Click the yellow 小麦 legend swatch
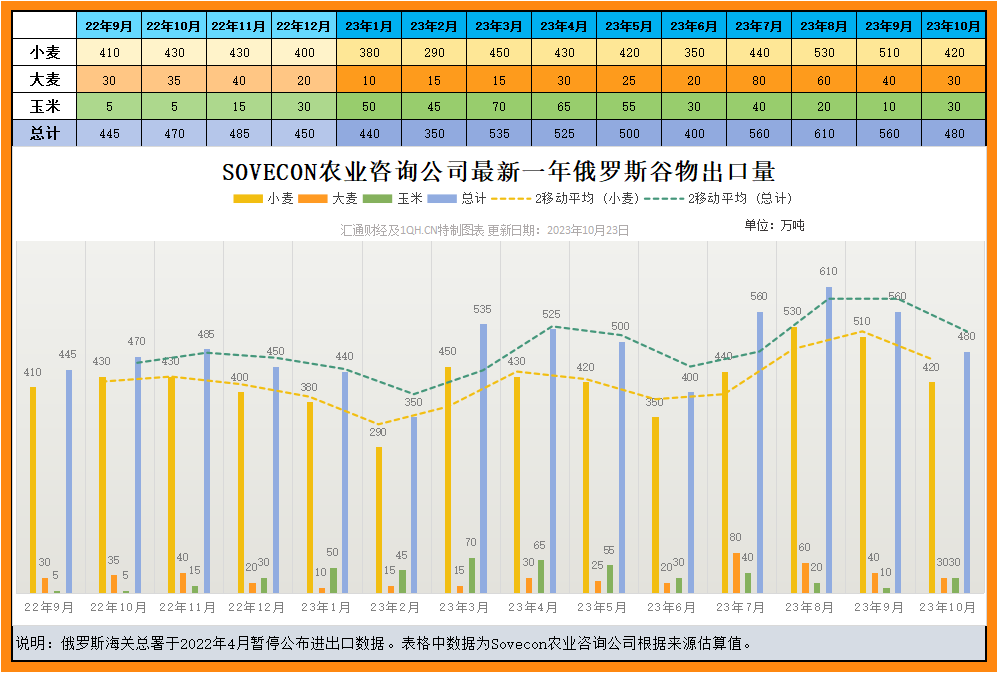The height and width of the screenshot is (673, 998). click(x=248, y=199)
